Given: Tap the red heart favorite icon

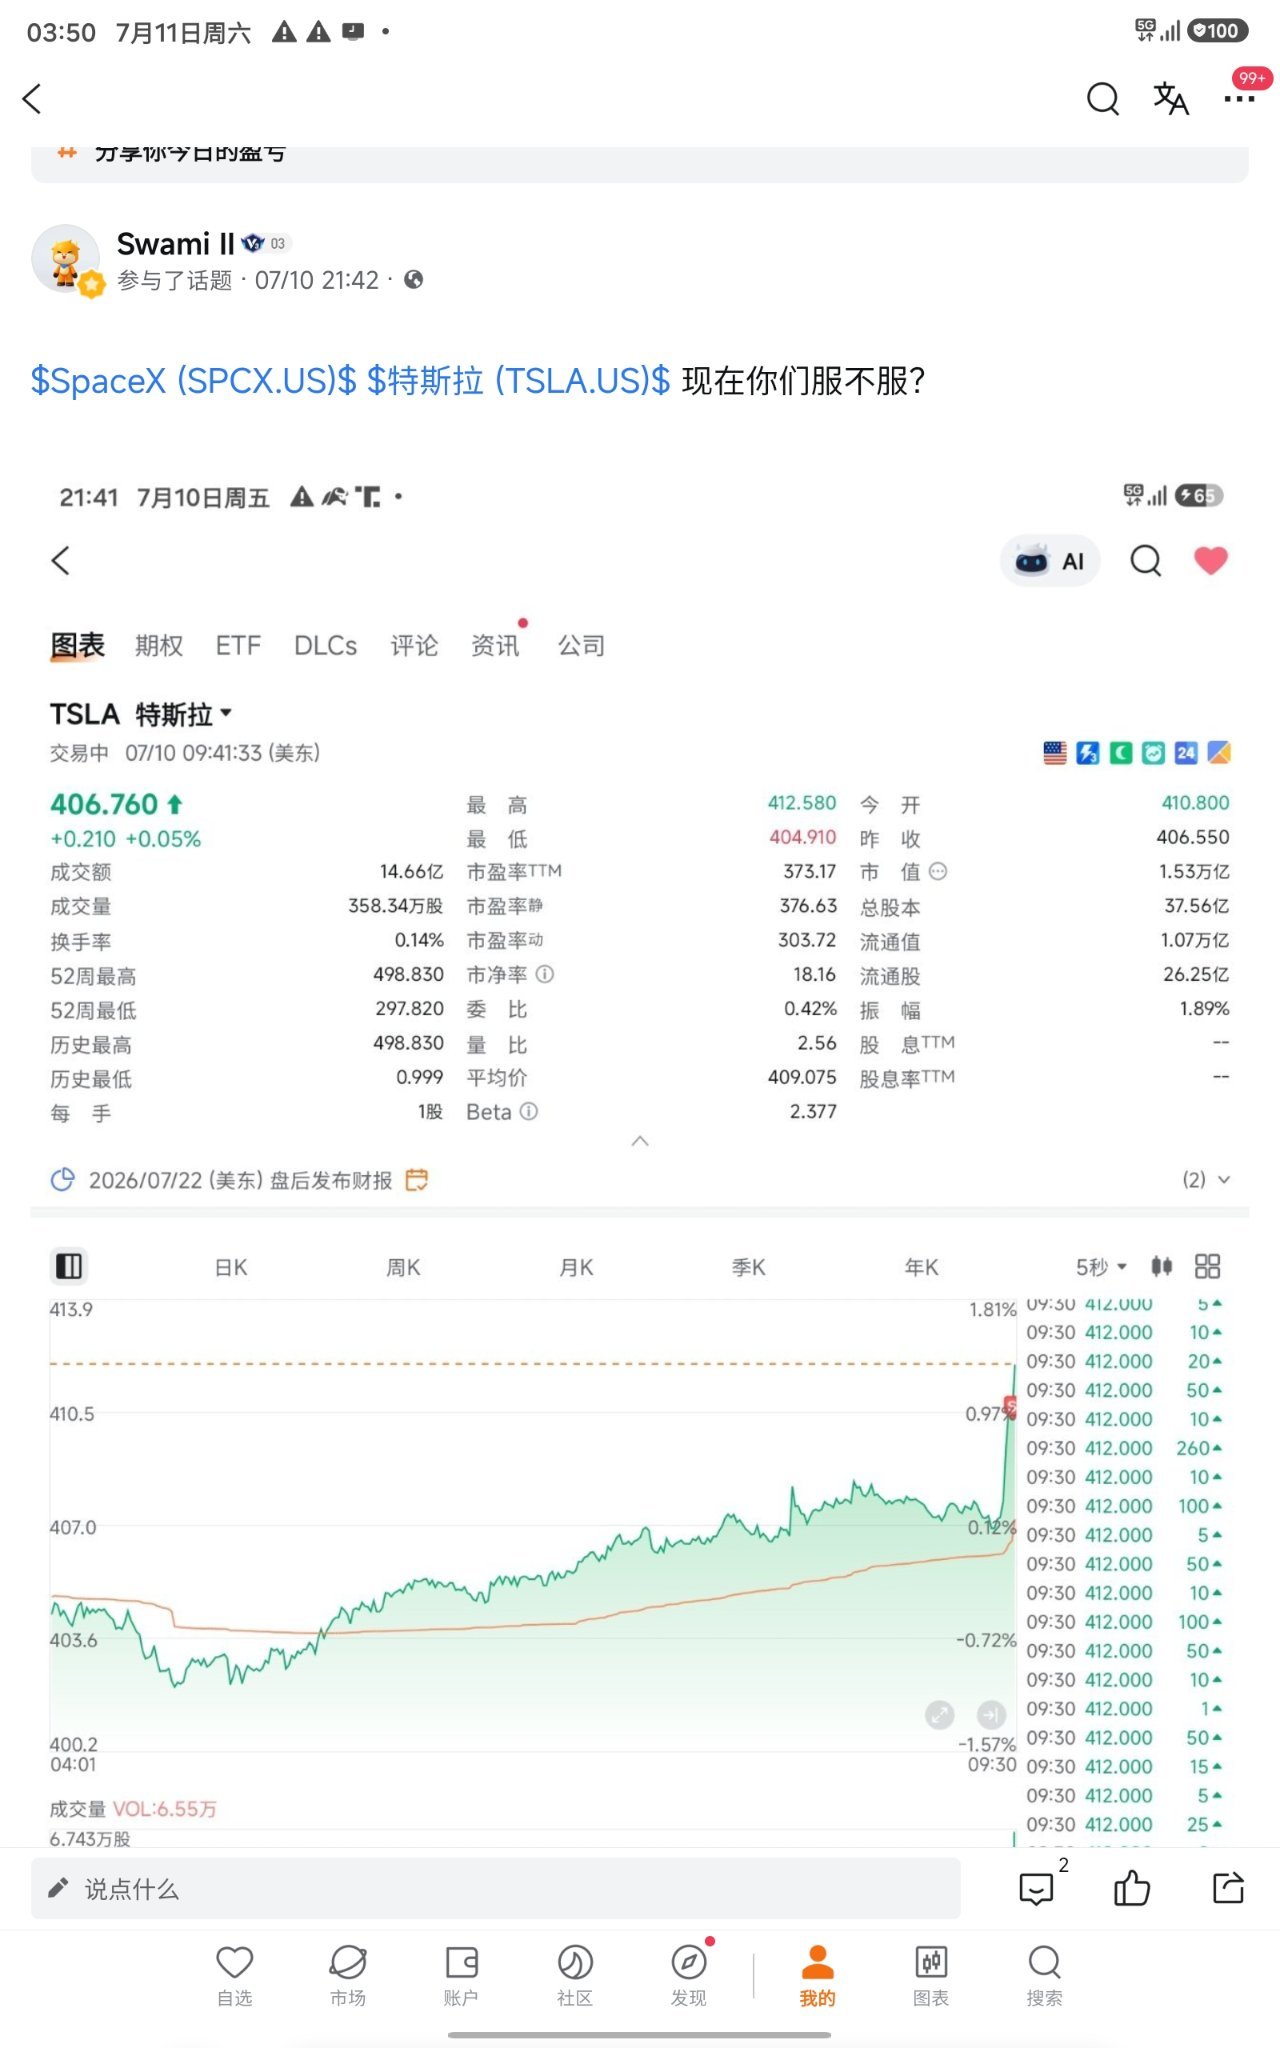Looking at the screenshot, I should pos(1211,561).
